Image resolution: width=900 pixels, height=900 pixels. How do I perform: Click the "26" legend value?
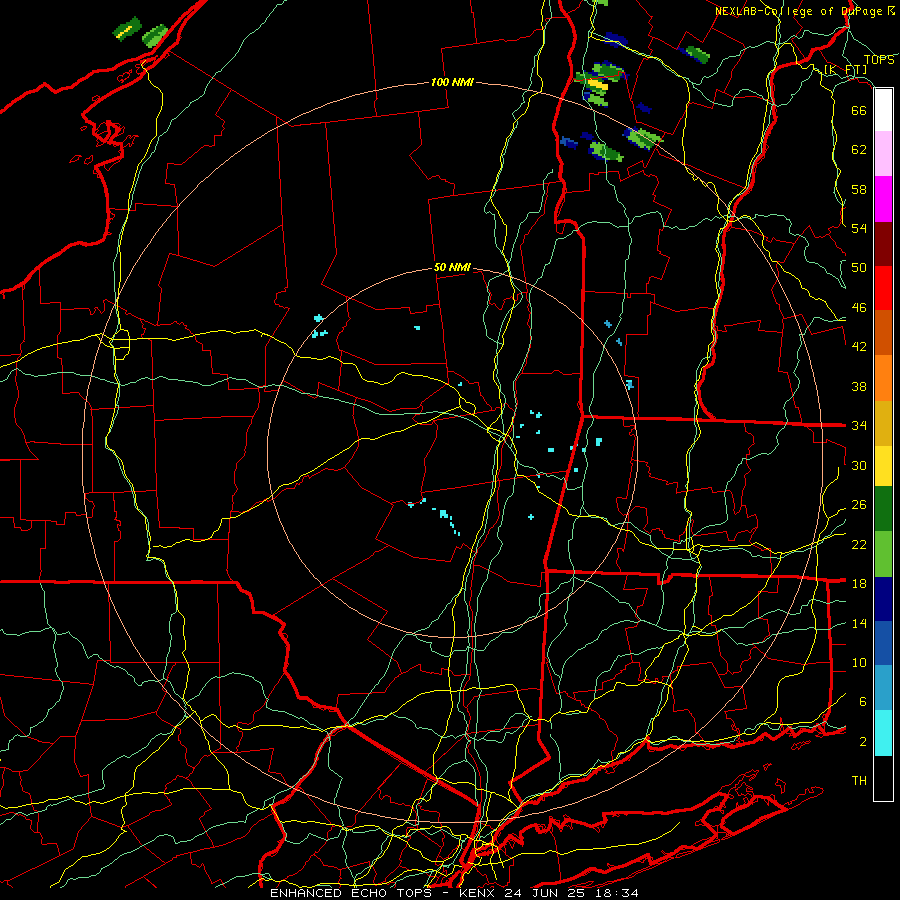pos(859,505)
